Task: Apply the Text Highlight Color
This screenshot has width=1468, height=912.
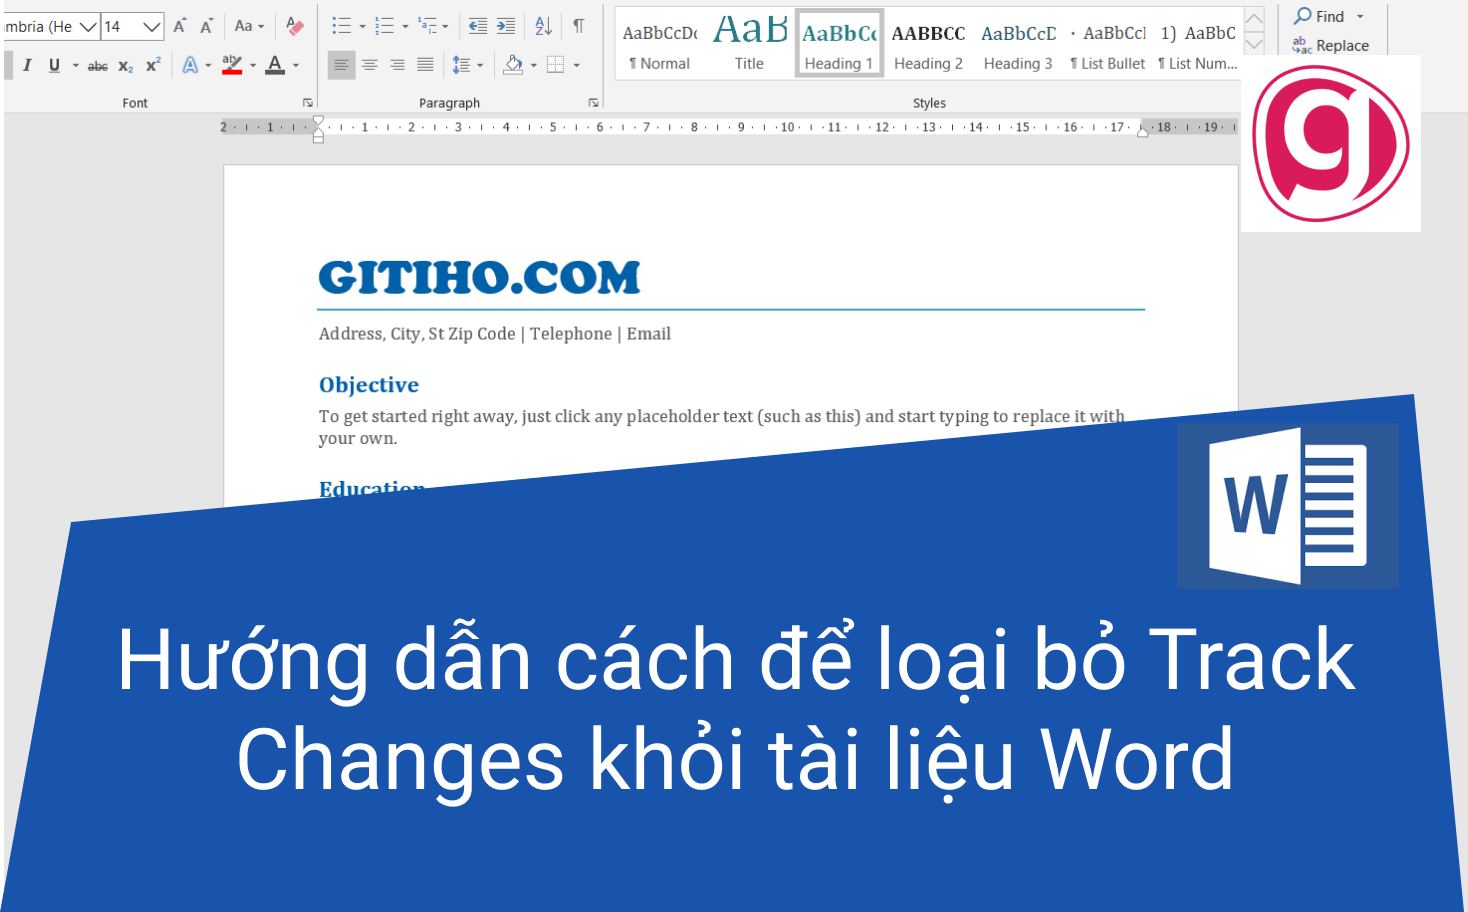Action: tap(230, 65)
